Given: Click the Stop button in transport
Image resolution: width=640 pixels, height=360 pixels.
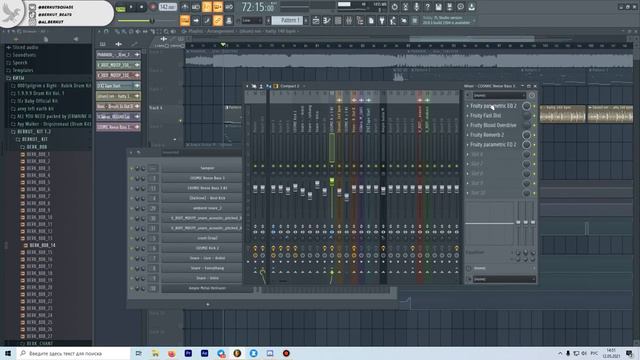Looking at the screenshot, I should [x=142, y=7].
